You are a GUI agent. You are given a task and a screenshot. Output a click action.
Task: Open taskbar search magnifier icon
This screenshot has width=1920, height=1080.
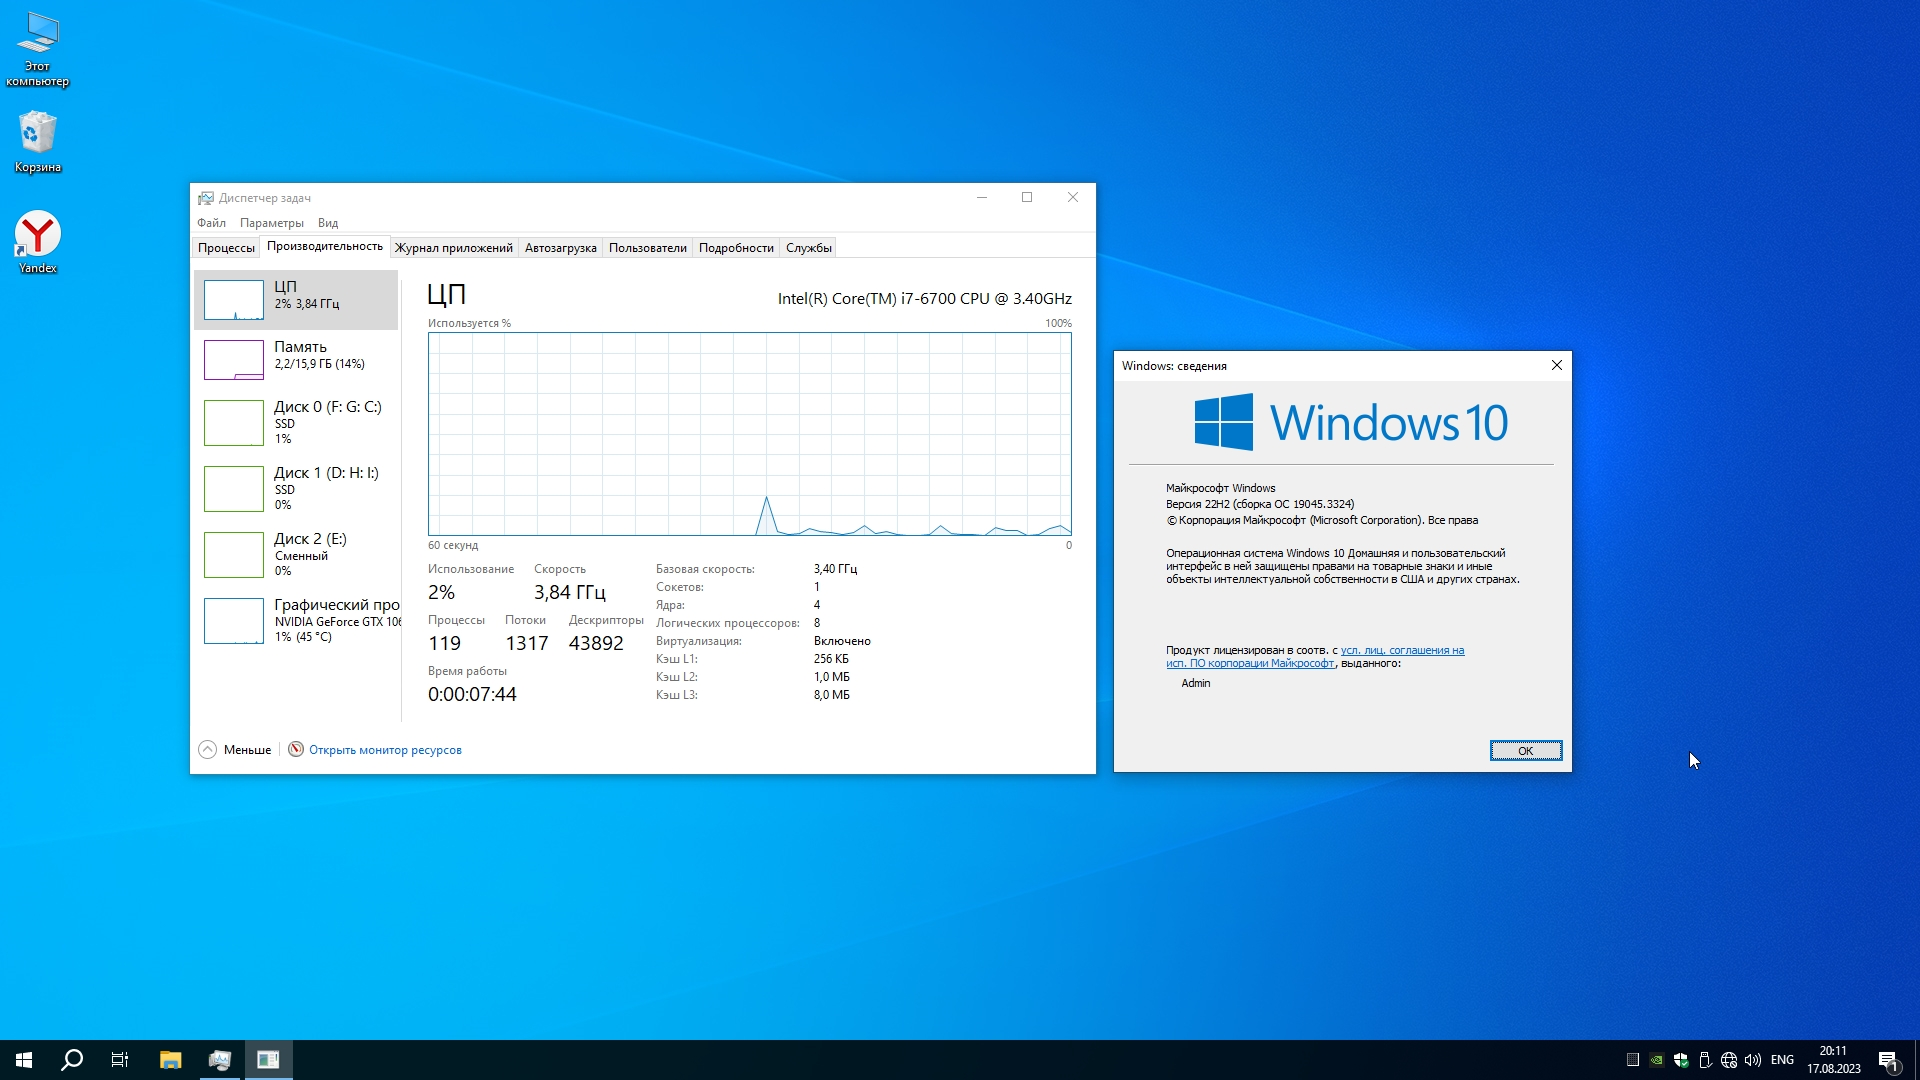tap(72, 1060)
